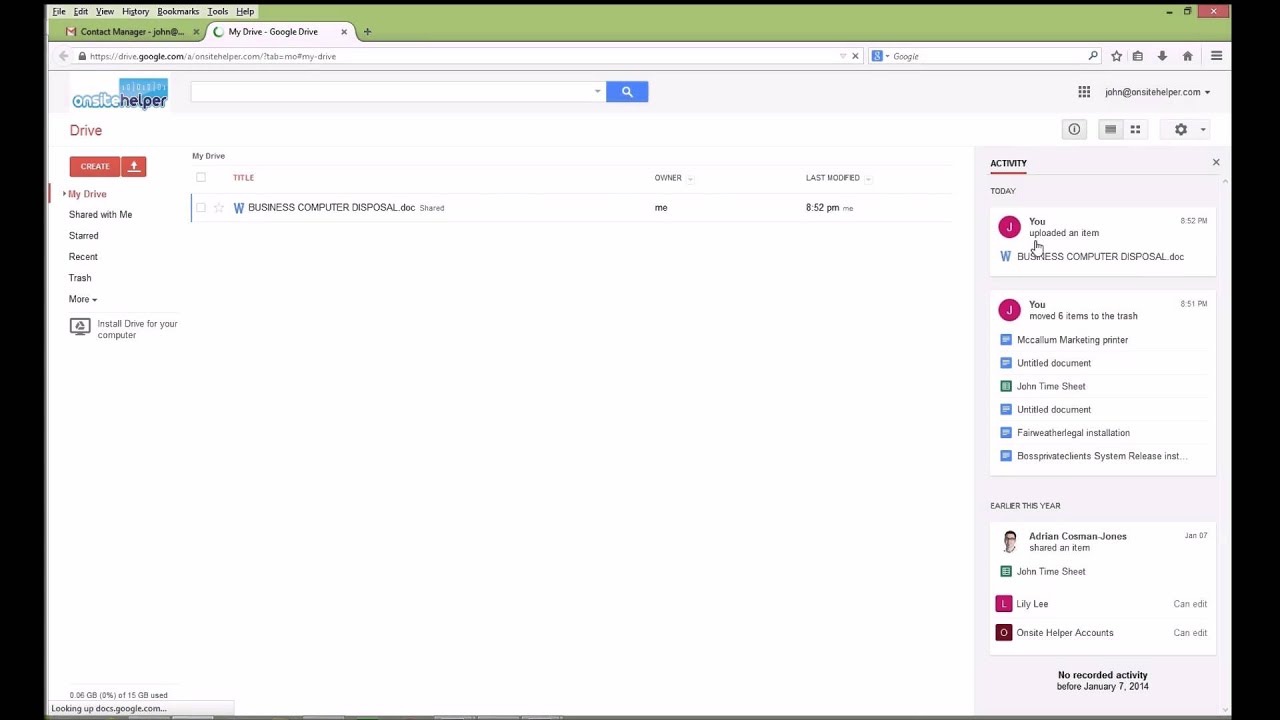
Task: Open the Last Modified sort dropdown
Action: [866, 177]
